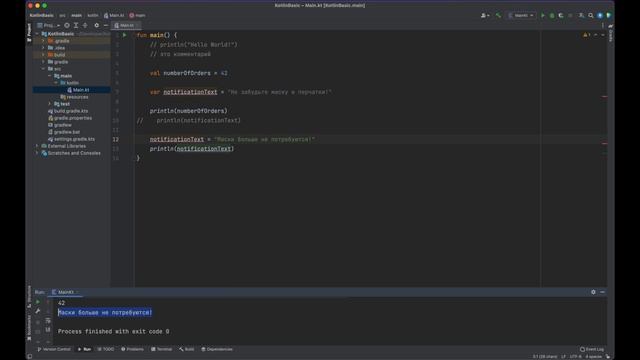Open the Version Control tab
The width and height of the screenshot is (640, 360).
pos(54,349)
